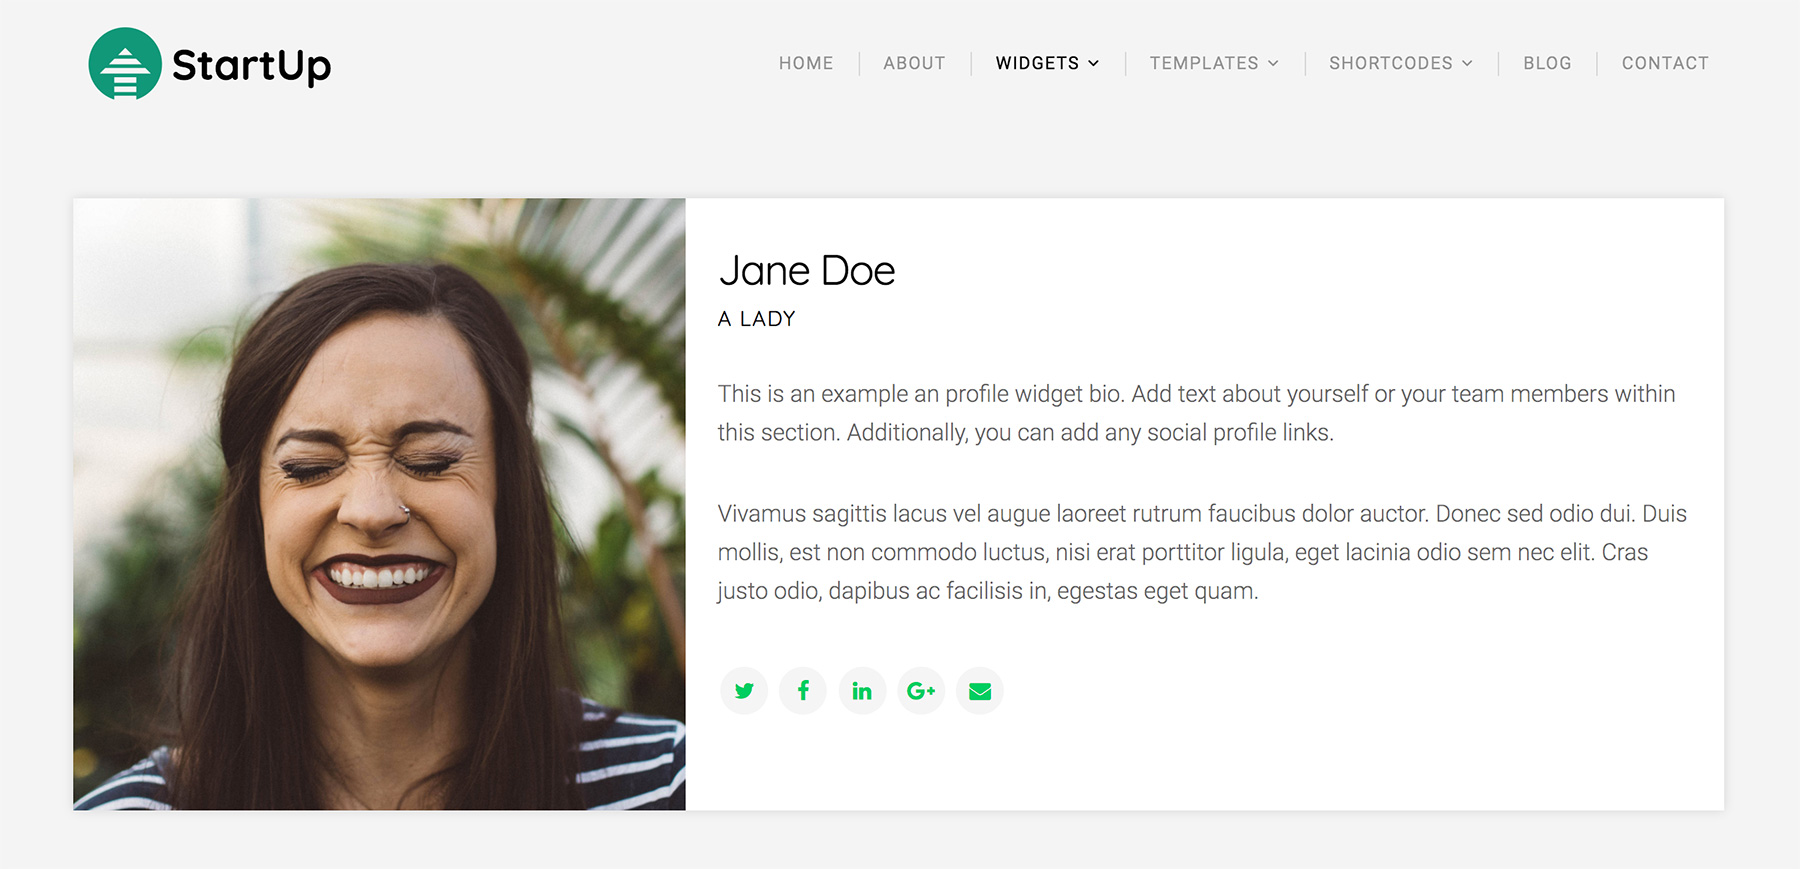The height and width of the screenshot is (869, 1800).
Task: Open the WIDGETS dropdown menu
Action: click(1038, 63)
